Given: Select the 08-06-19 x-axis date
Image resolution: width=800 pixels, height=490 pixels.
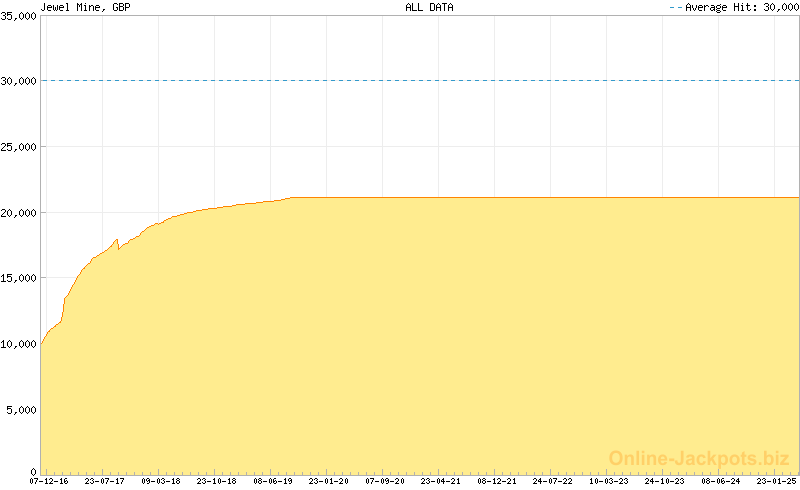Looking at the screenshot, I should tap(273, 481).
